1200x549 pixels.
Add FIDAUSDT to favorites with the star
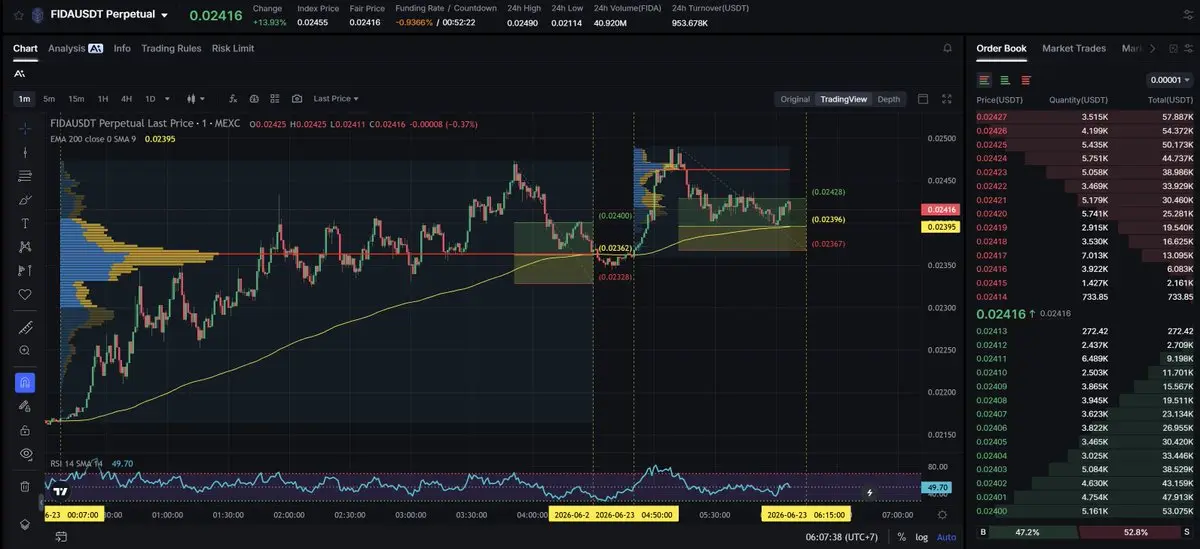(19, 15)
